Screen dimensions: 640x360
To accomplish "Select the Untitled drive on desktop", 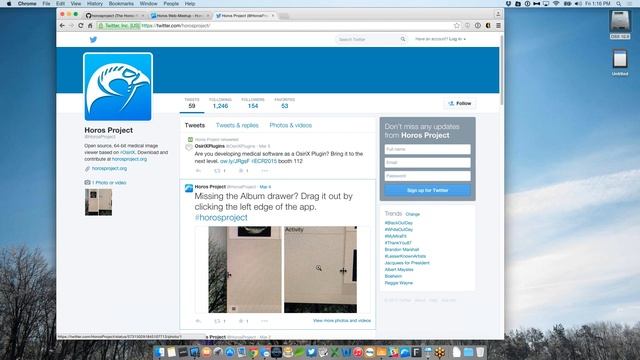I will [620, 62].
